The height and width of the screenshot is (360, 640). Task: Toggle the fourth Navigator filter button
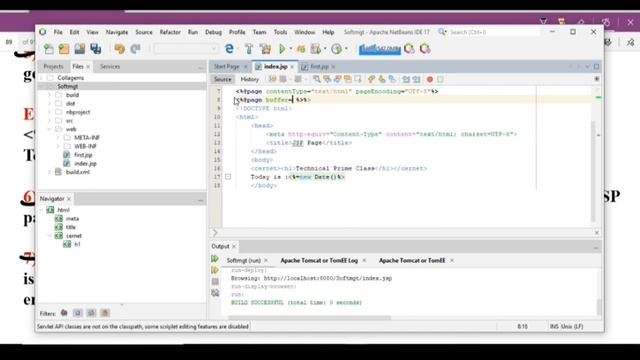105,313
